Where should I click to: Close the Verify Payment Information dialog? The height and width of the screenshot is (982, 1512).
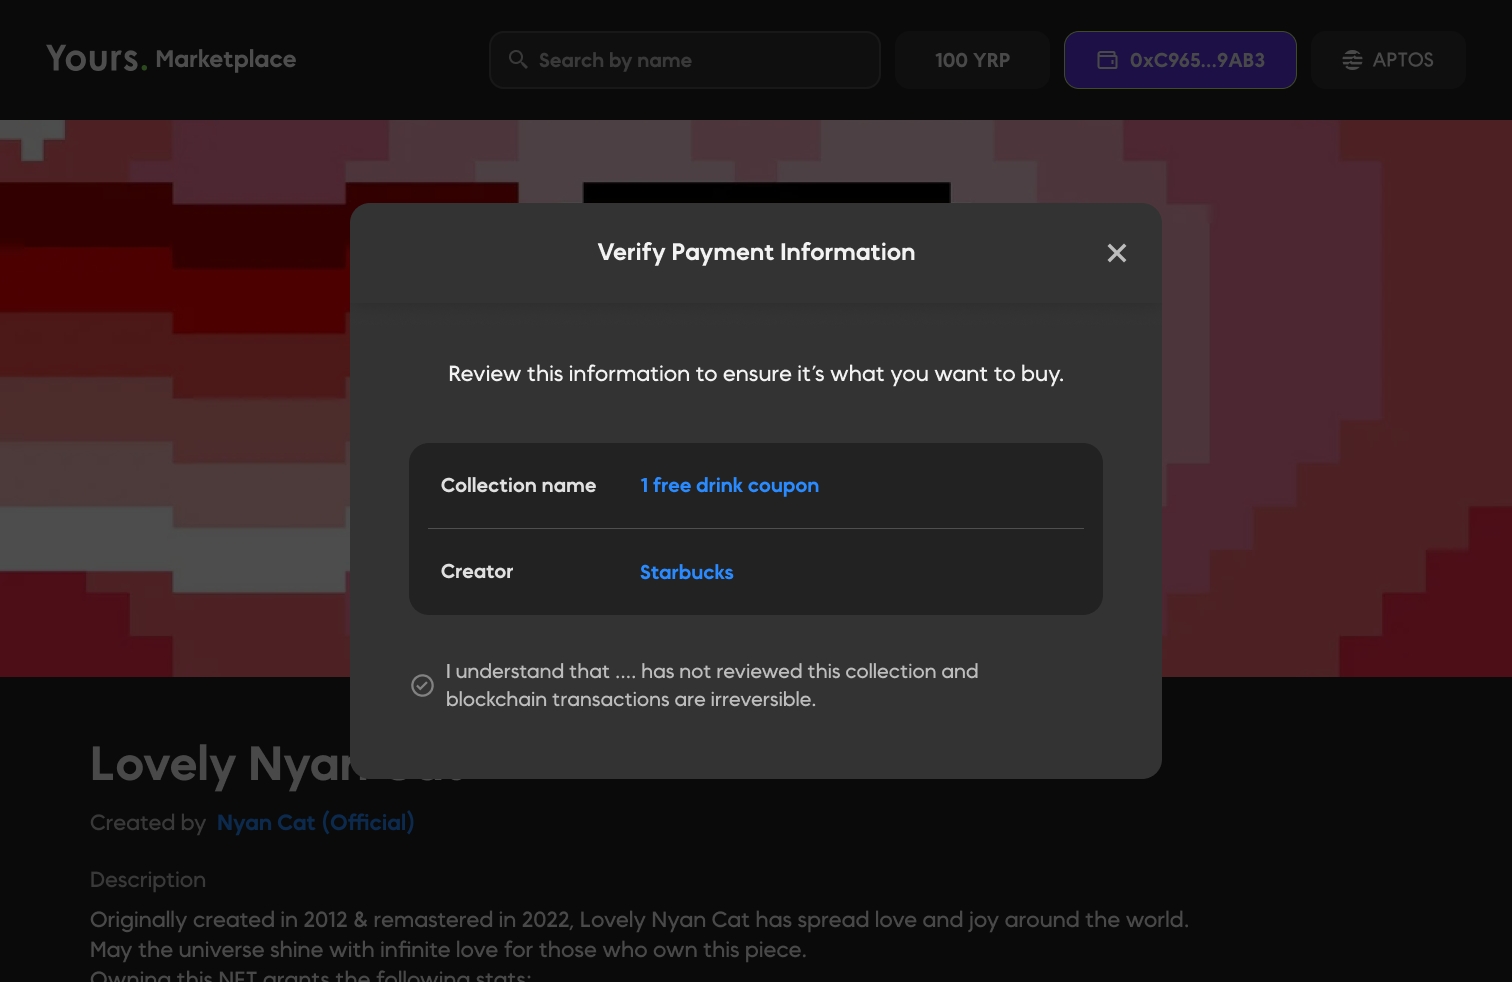tap(1117, 253)
